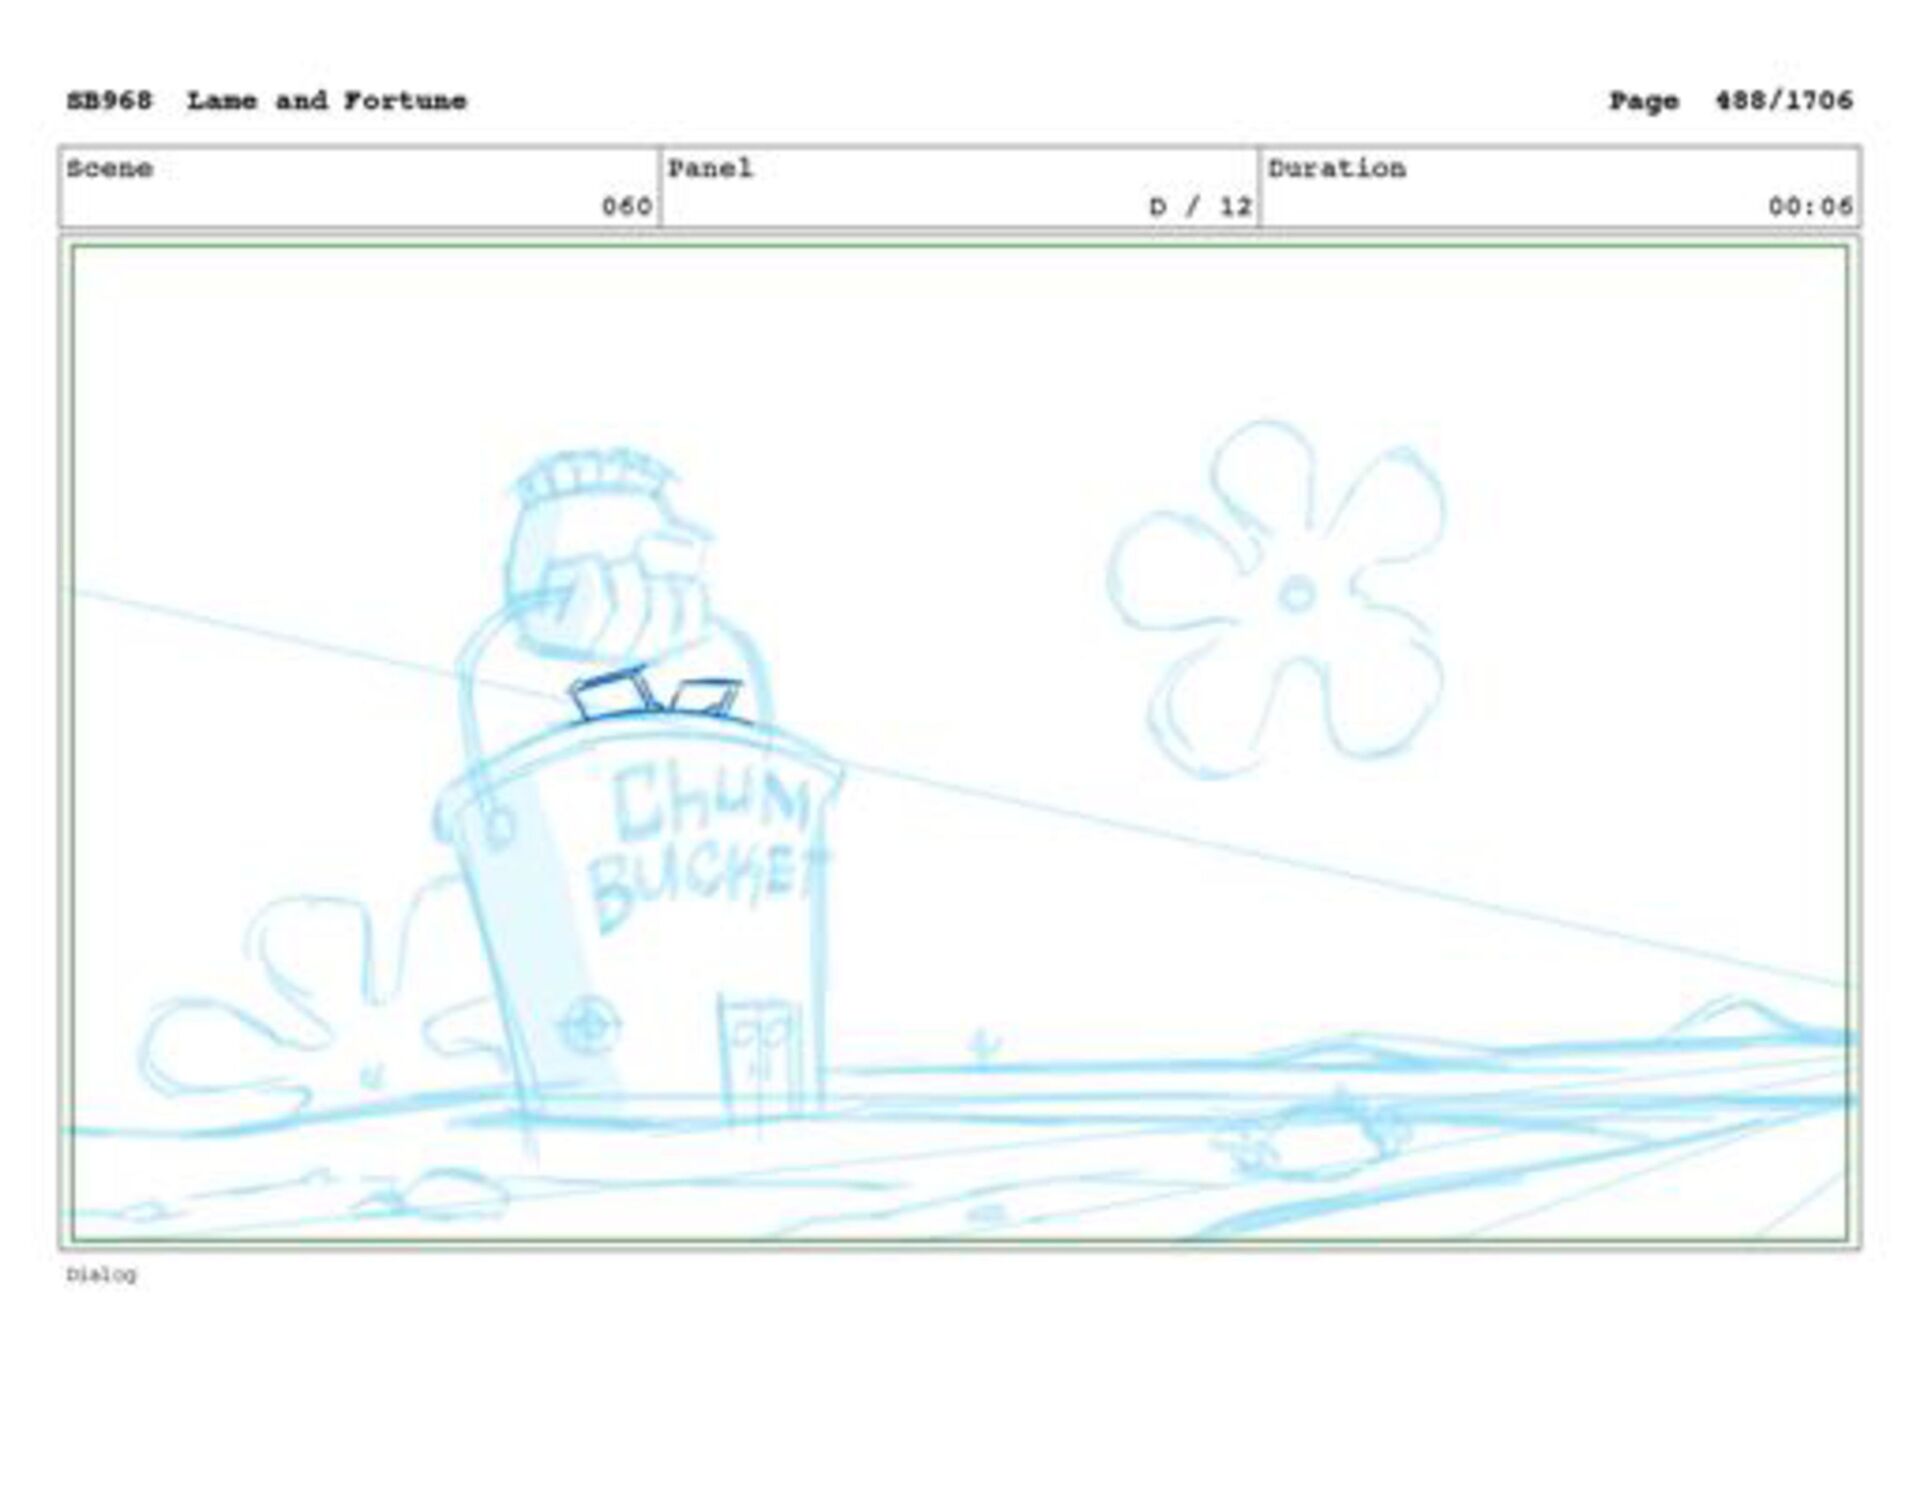
Task: Click the Chum Bucket door sketch
Action: click(760, 1060)
